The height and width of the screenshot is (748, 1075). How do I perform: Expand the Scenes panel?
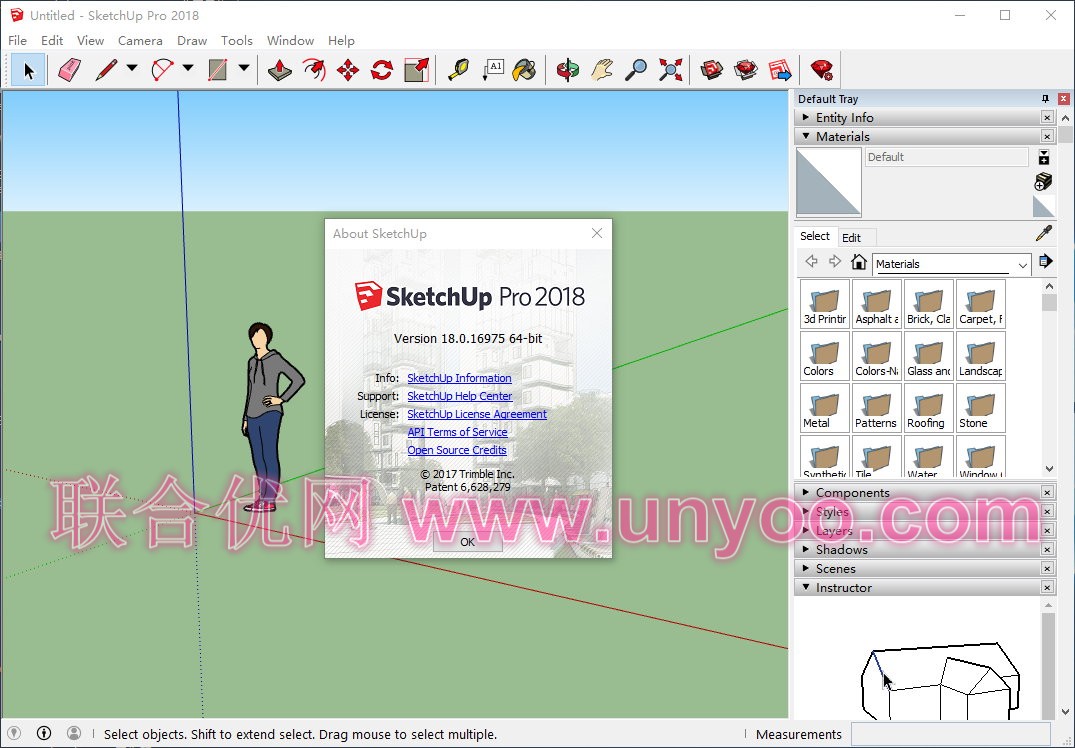click(x=806, y=568)
